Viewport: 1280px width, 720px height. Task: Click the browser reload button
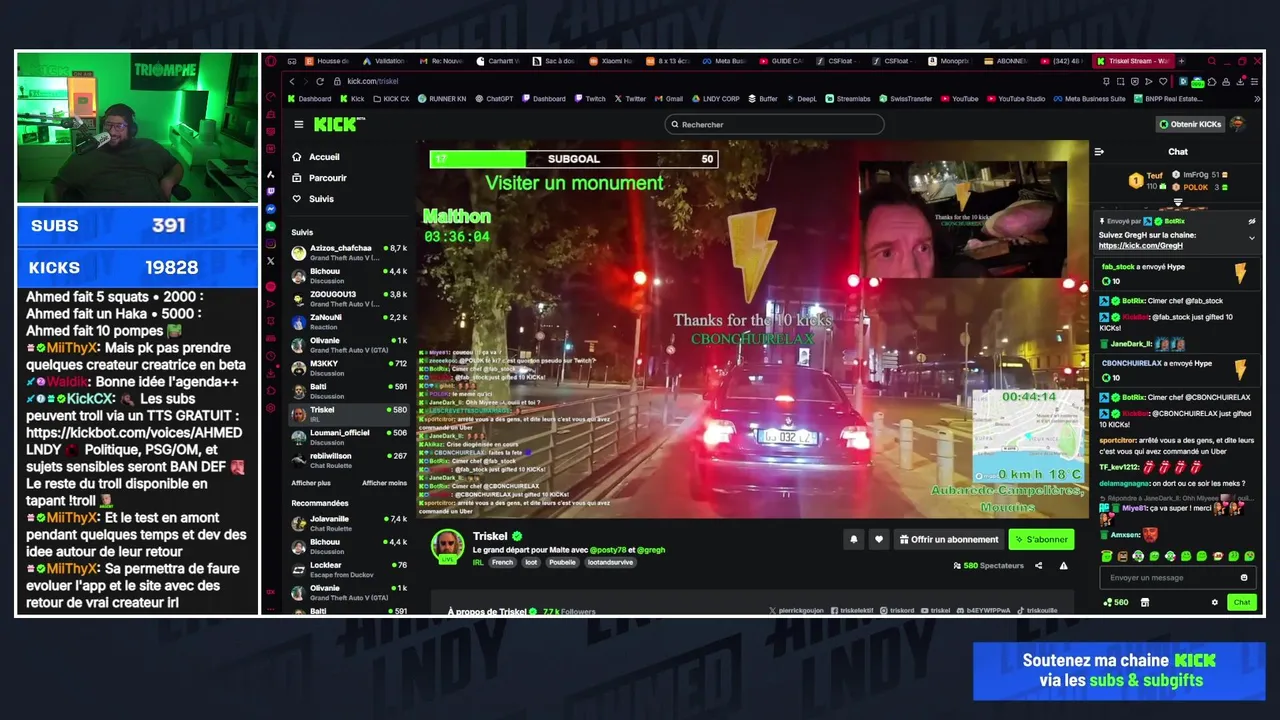(x=320, y=81)
